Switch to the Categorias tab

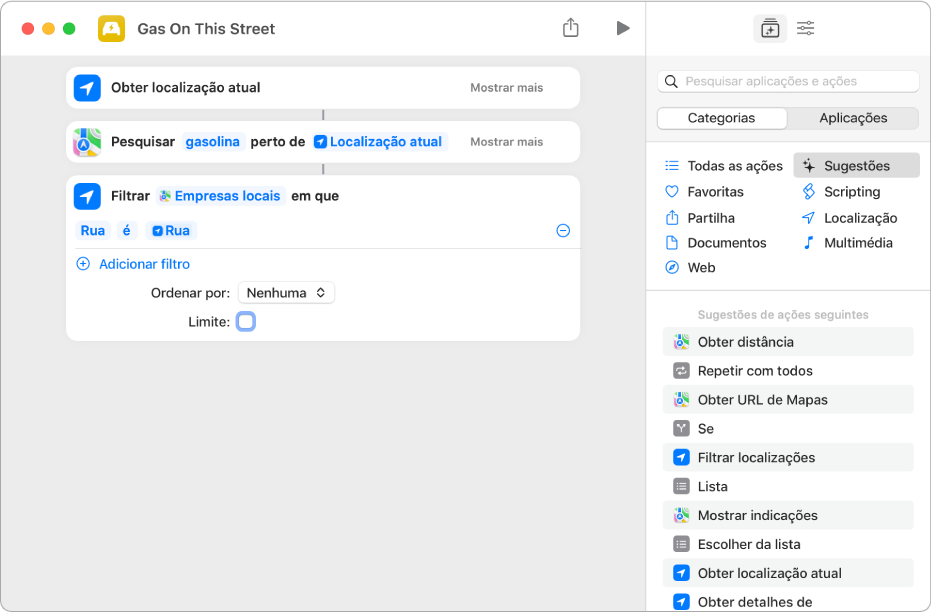[x=722, y=118]
